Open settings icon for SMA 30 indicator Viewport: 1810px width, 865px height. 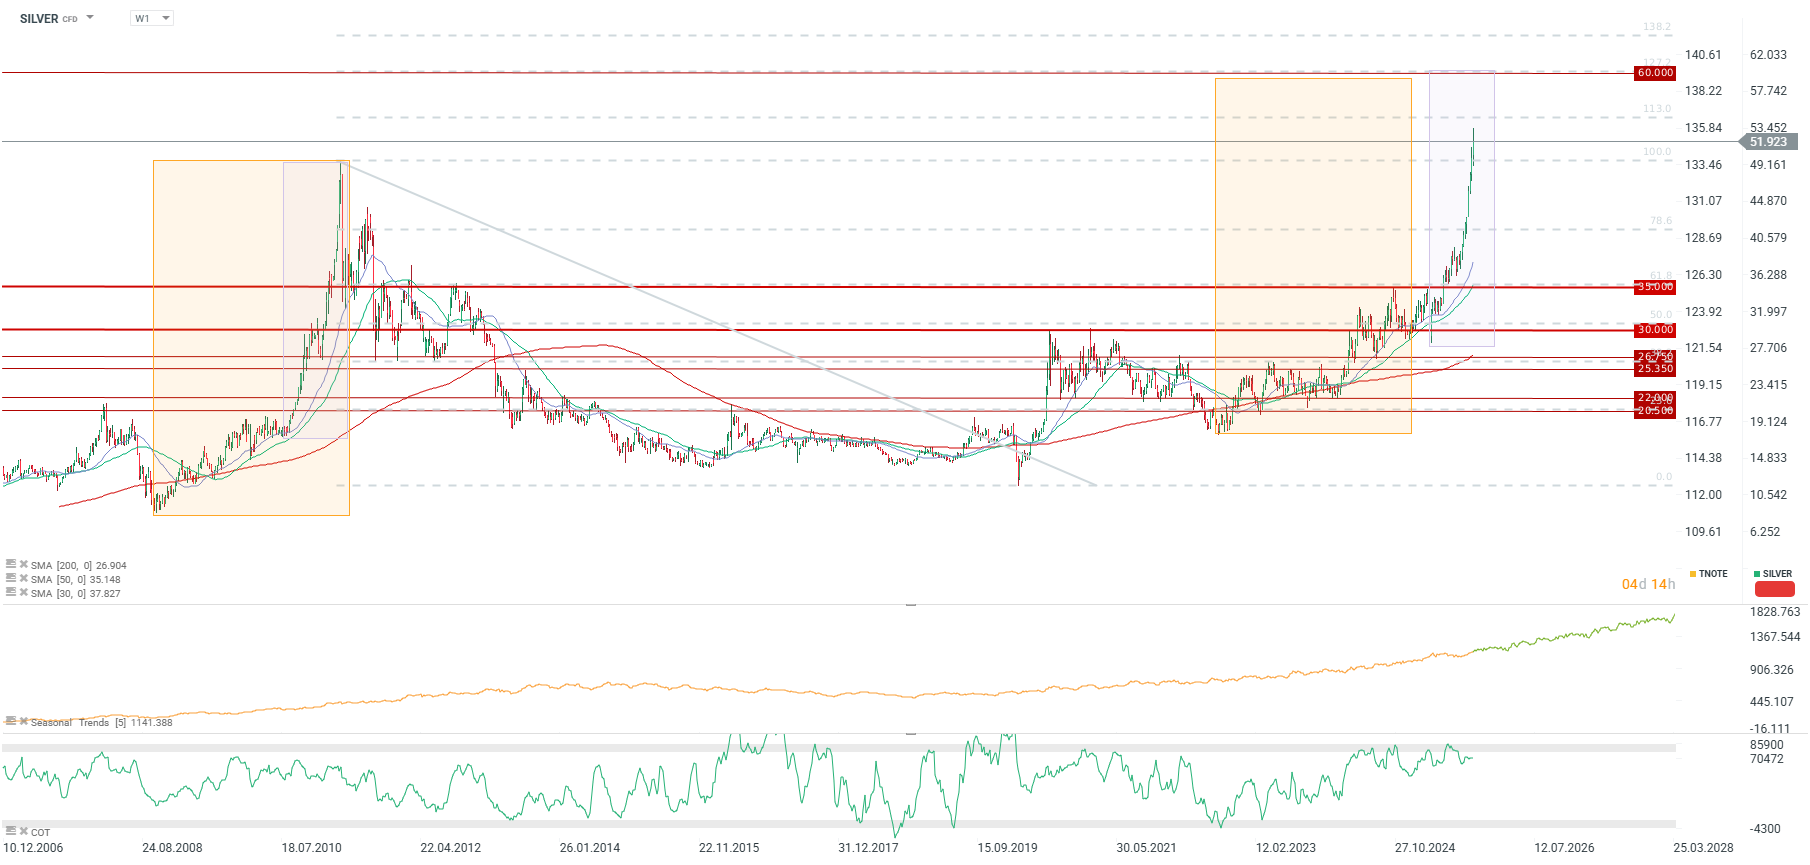pos(11,592)
